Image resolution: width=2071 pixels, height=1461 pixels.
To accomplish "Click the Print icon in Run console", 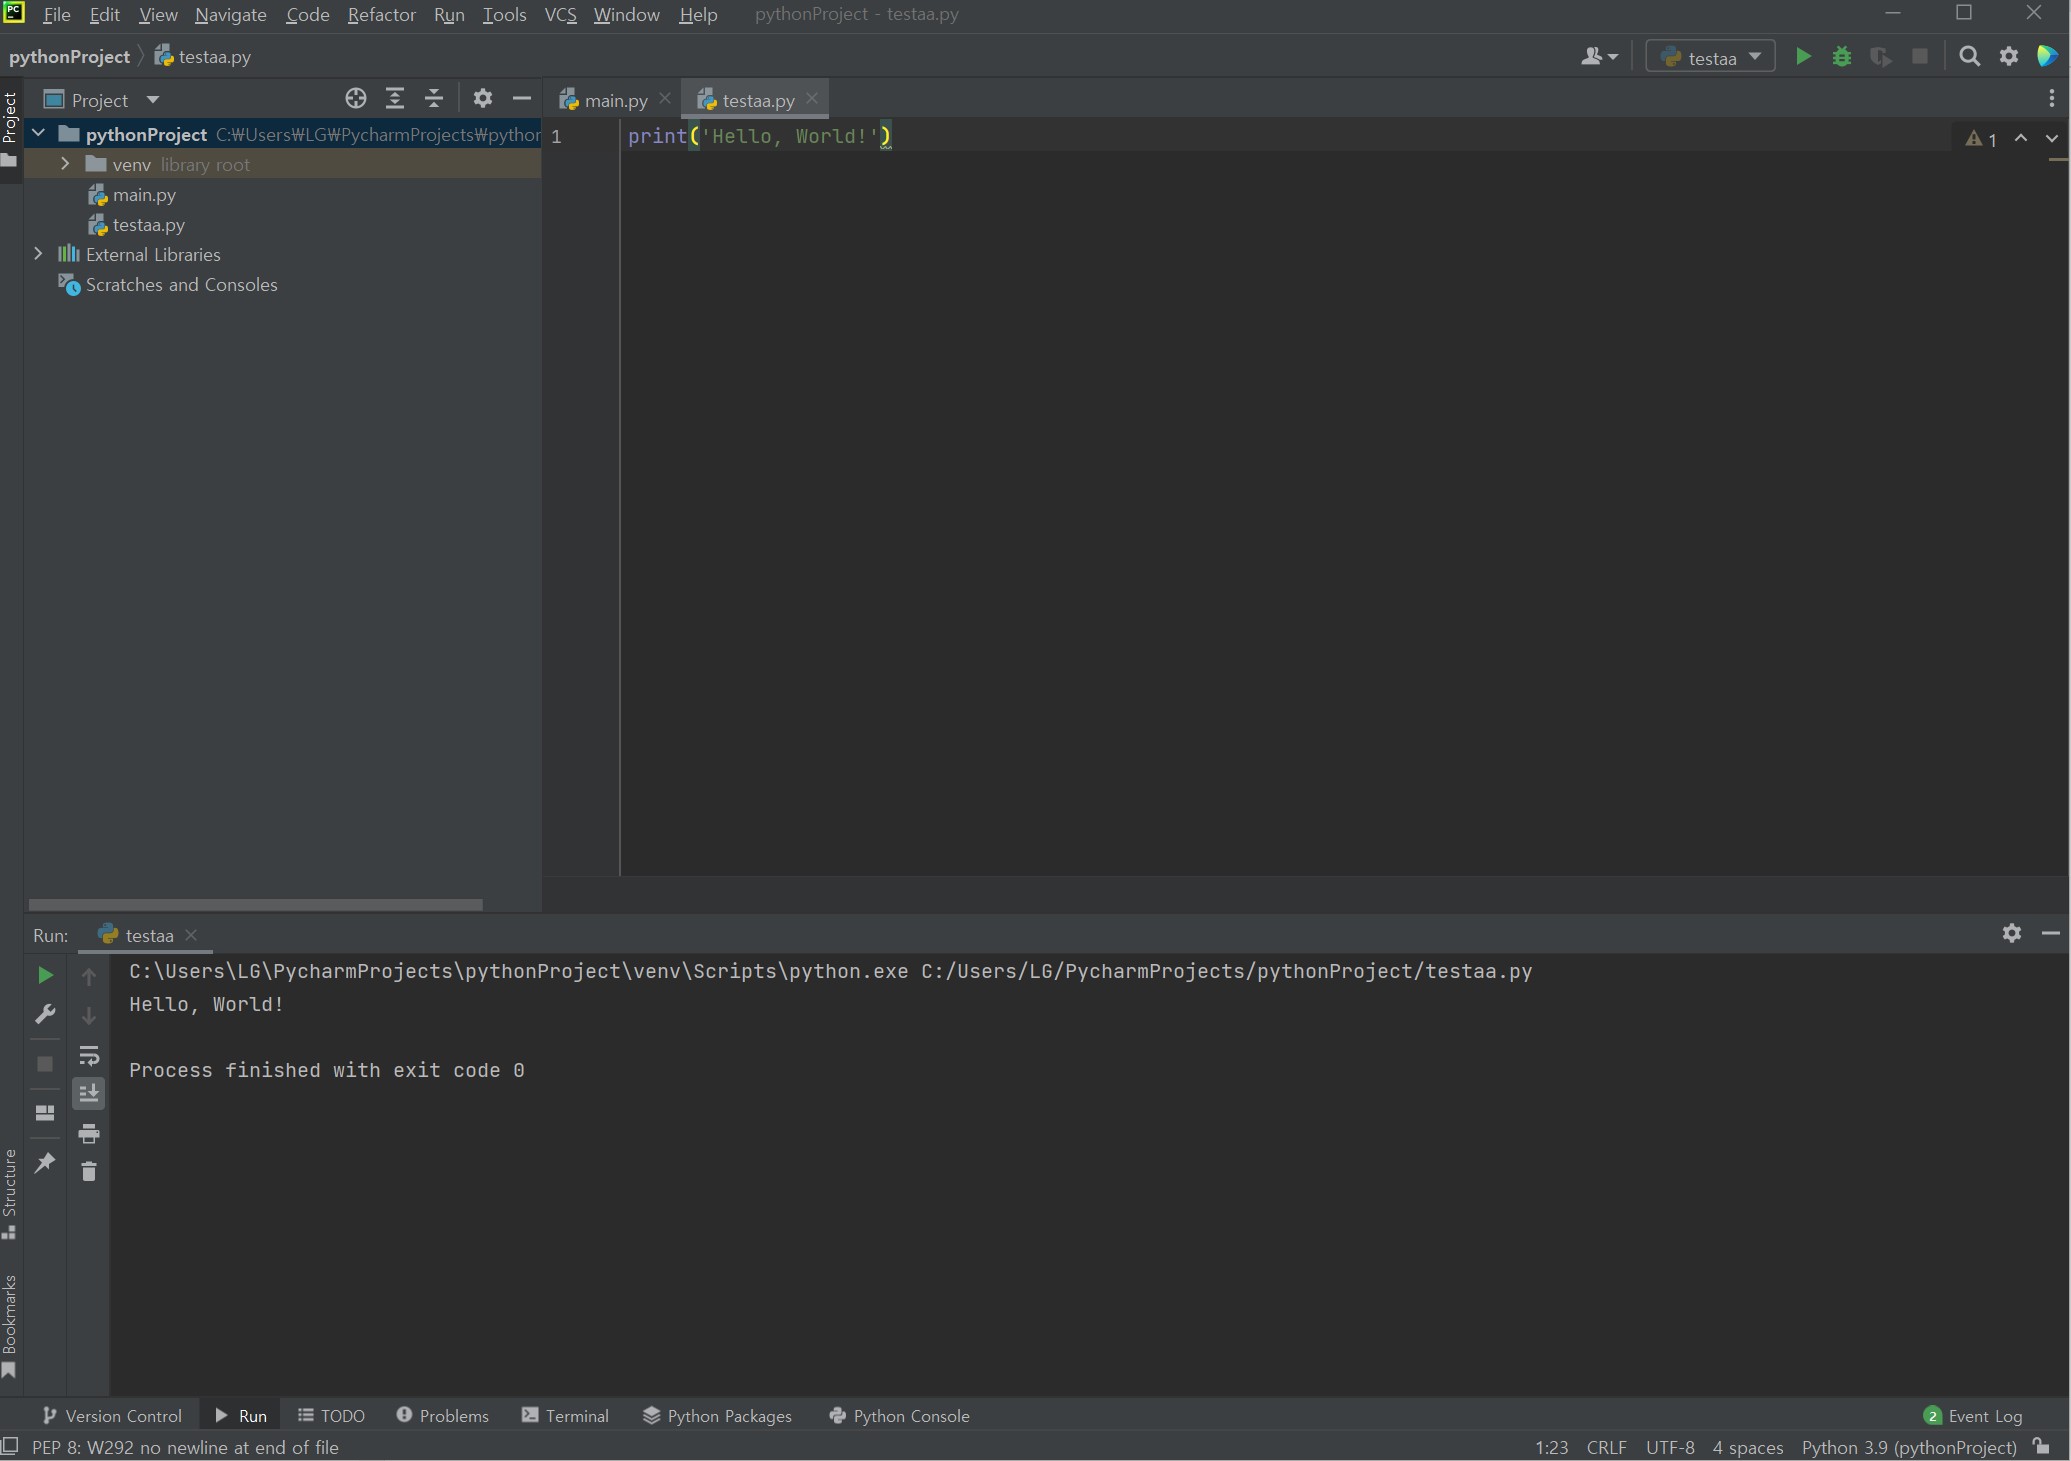I will click(x=89, y=1133).
